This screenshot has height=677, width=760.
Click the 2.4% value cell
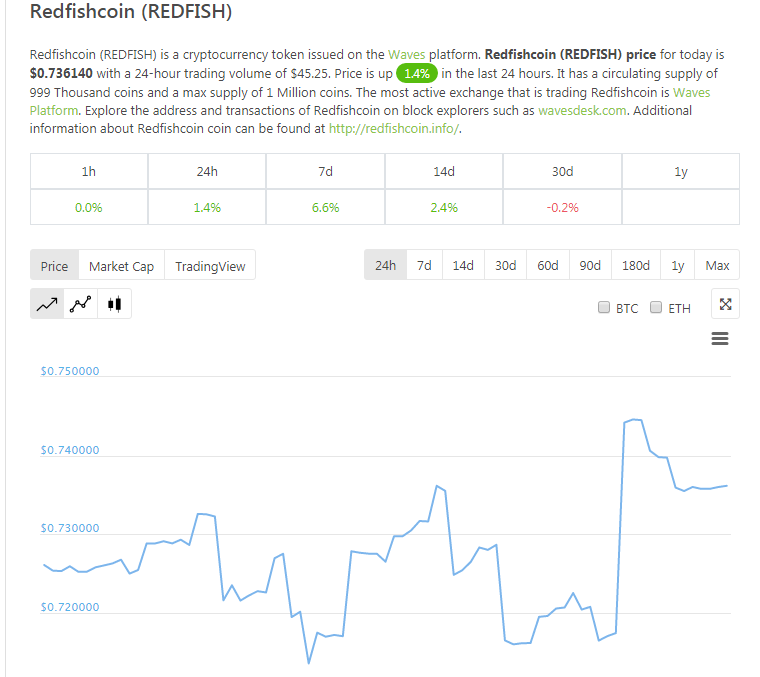tap(444, 207)
